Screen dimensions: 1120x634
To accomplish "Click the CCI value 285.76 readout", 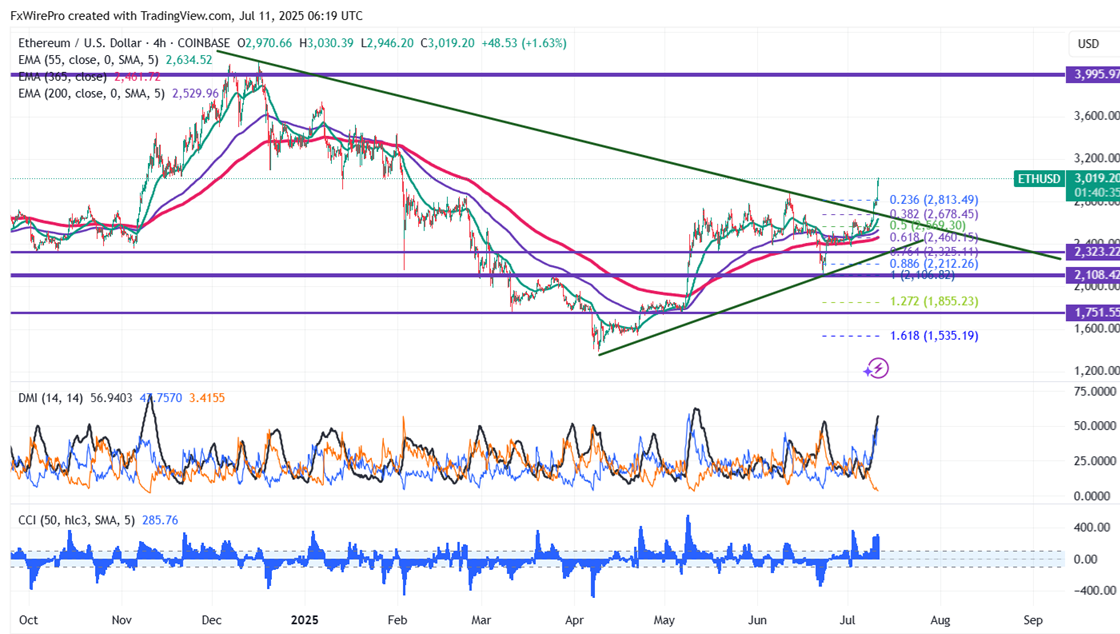I will coord(160,520).
